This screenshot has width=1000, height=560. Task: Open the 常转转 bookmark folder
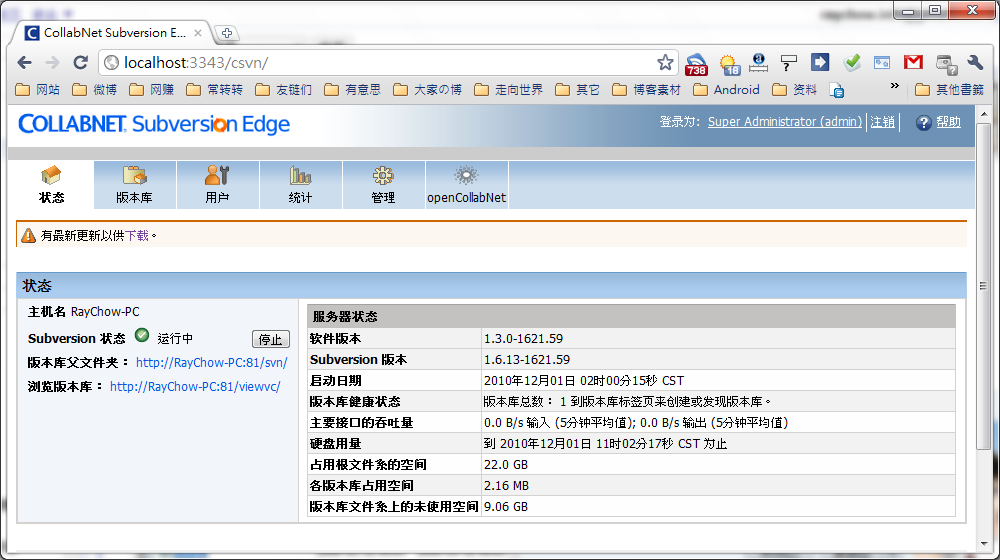(215, 90)
